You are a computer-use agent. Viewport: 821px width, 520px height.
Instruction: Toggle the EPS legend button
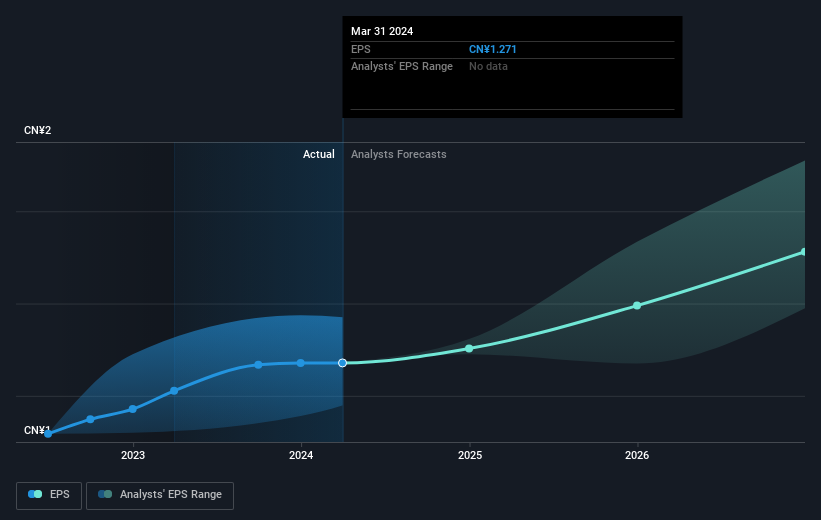49,495
